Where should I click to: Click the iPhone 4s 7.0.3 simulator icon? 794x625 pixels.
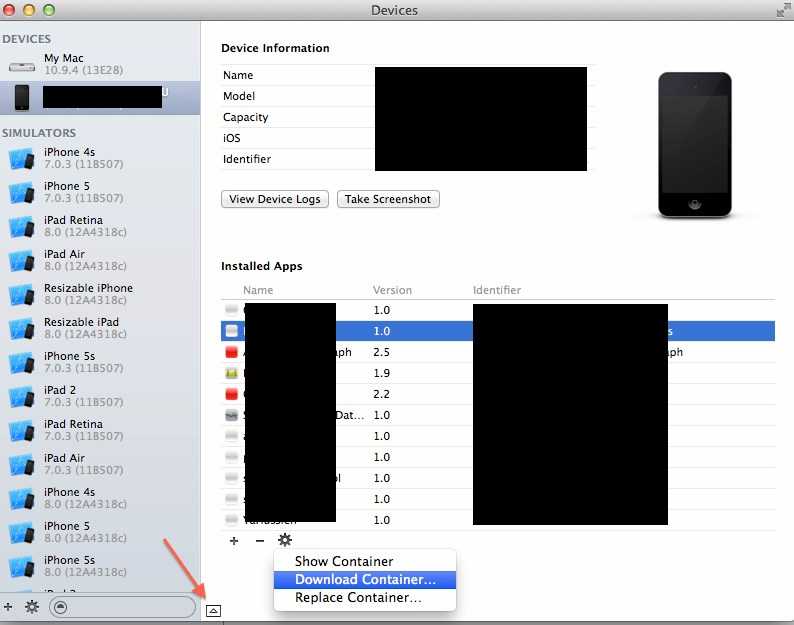(x=22, y=159)
